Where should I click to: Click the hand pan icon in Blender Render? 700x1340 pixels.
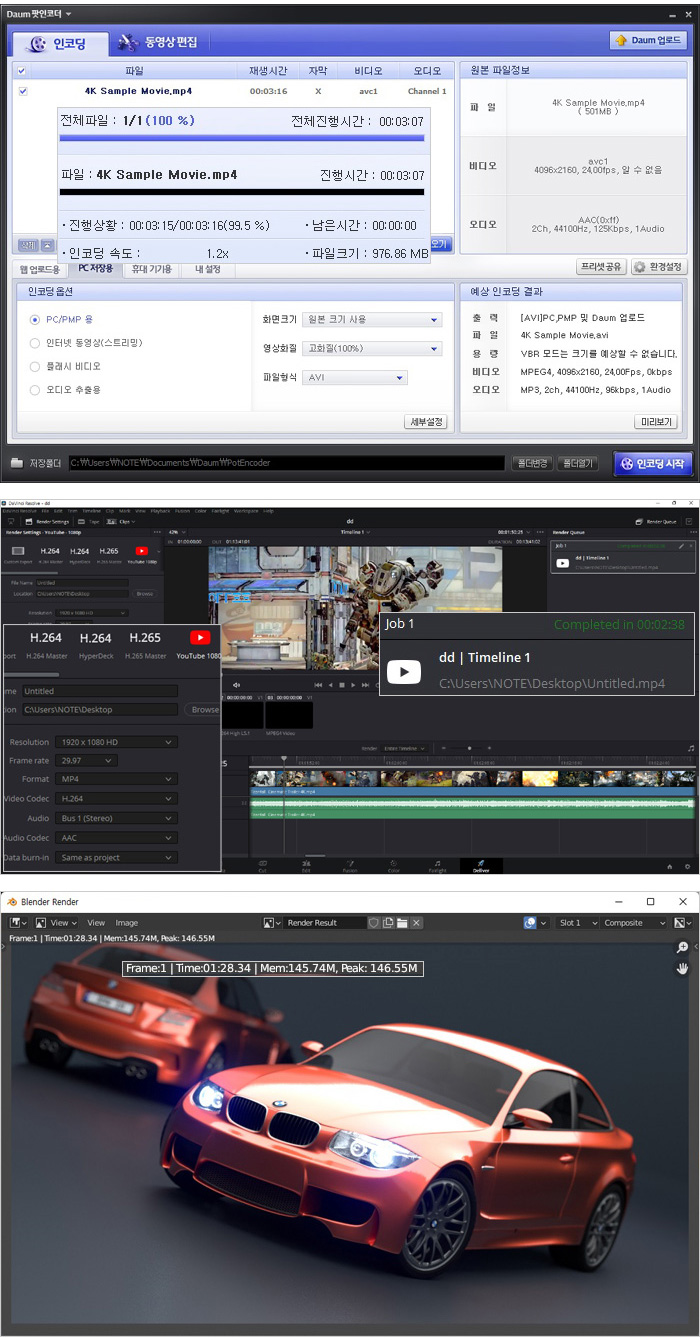tap(683, 968)
